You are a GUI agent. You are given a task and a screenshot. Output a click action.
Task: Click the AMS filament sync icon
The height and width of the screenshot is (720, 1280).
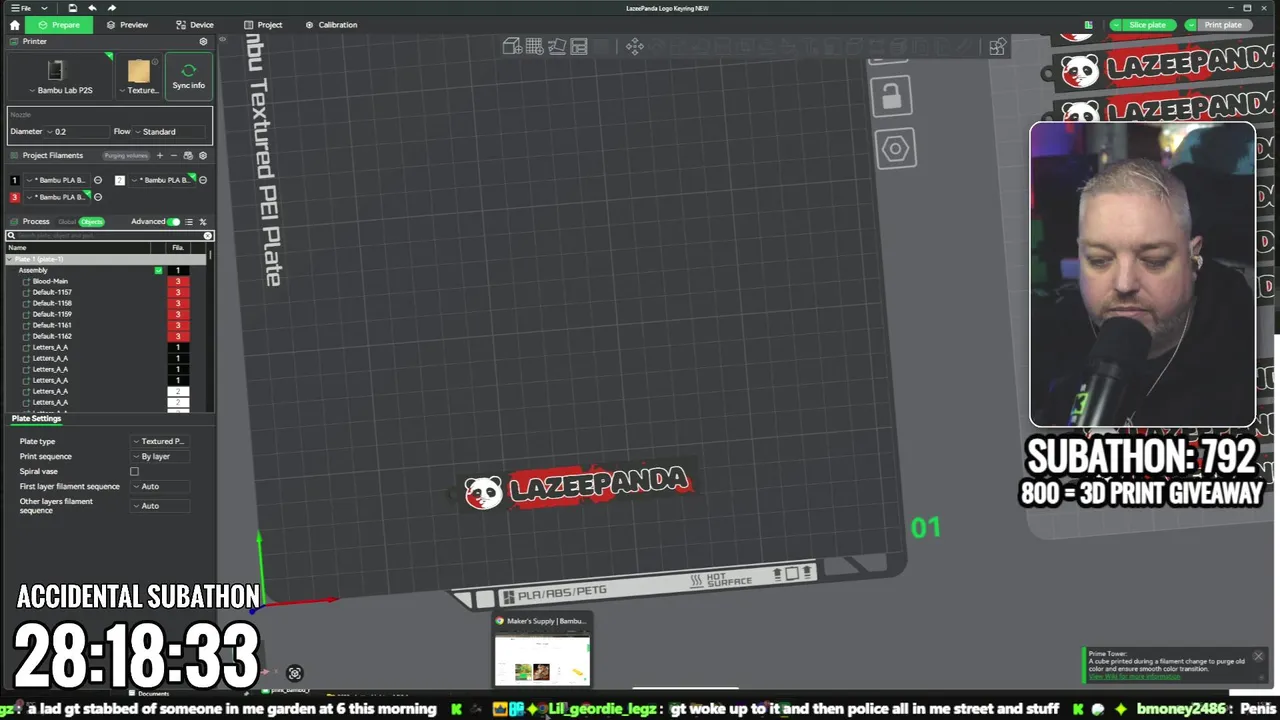[188, 156]
